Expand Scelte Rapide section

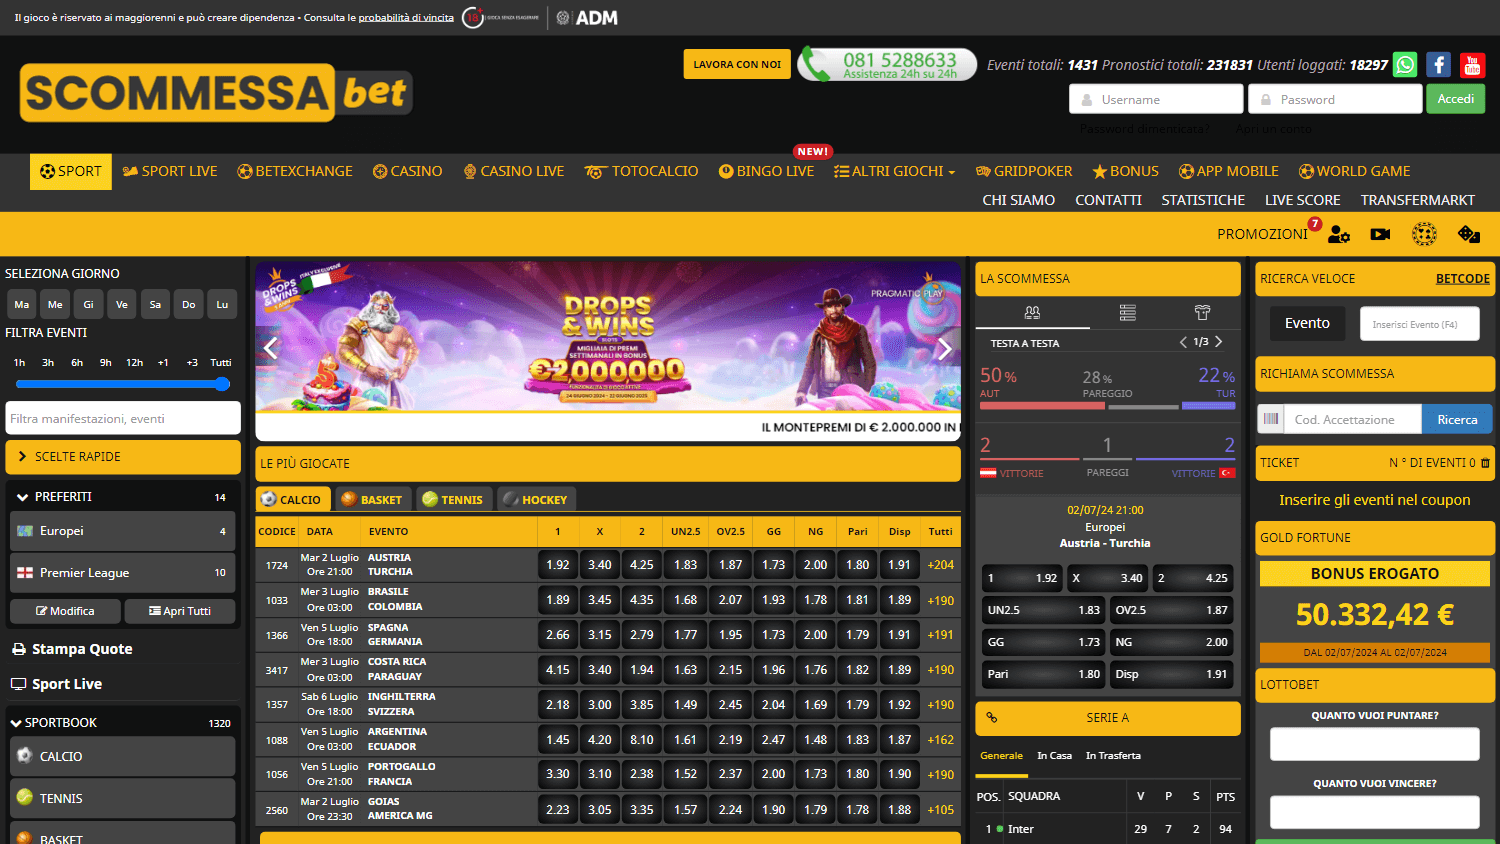tap(123, 457)
